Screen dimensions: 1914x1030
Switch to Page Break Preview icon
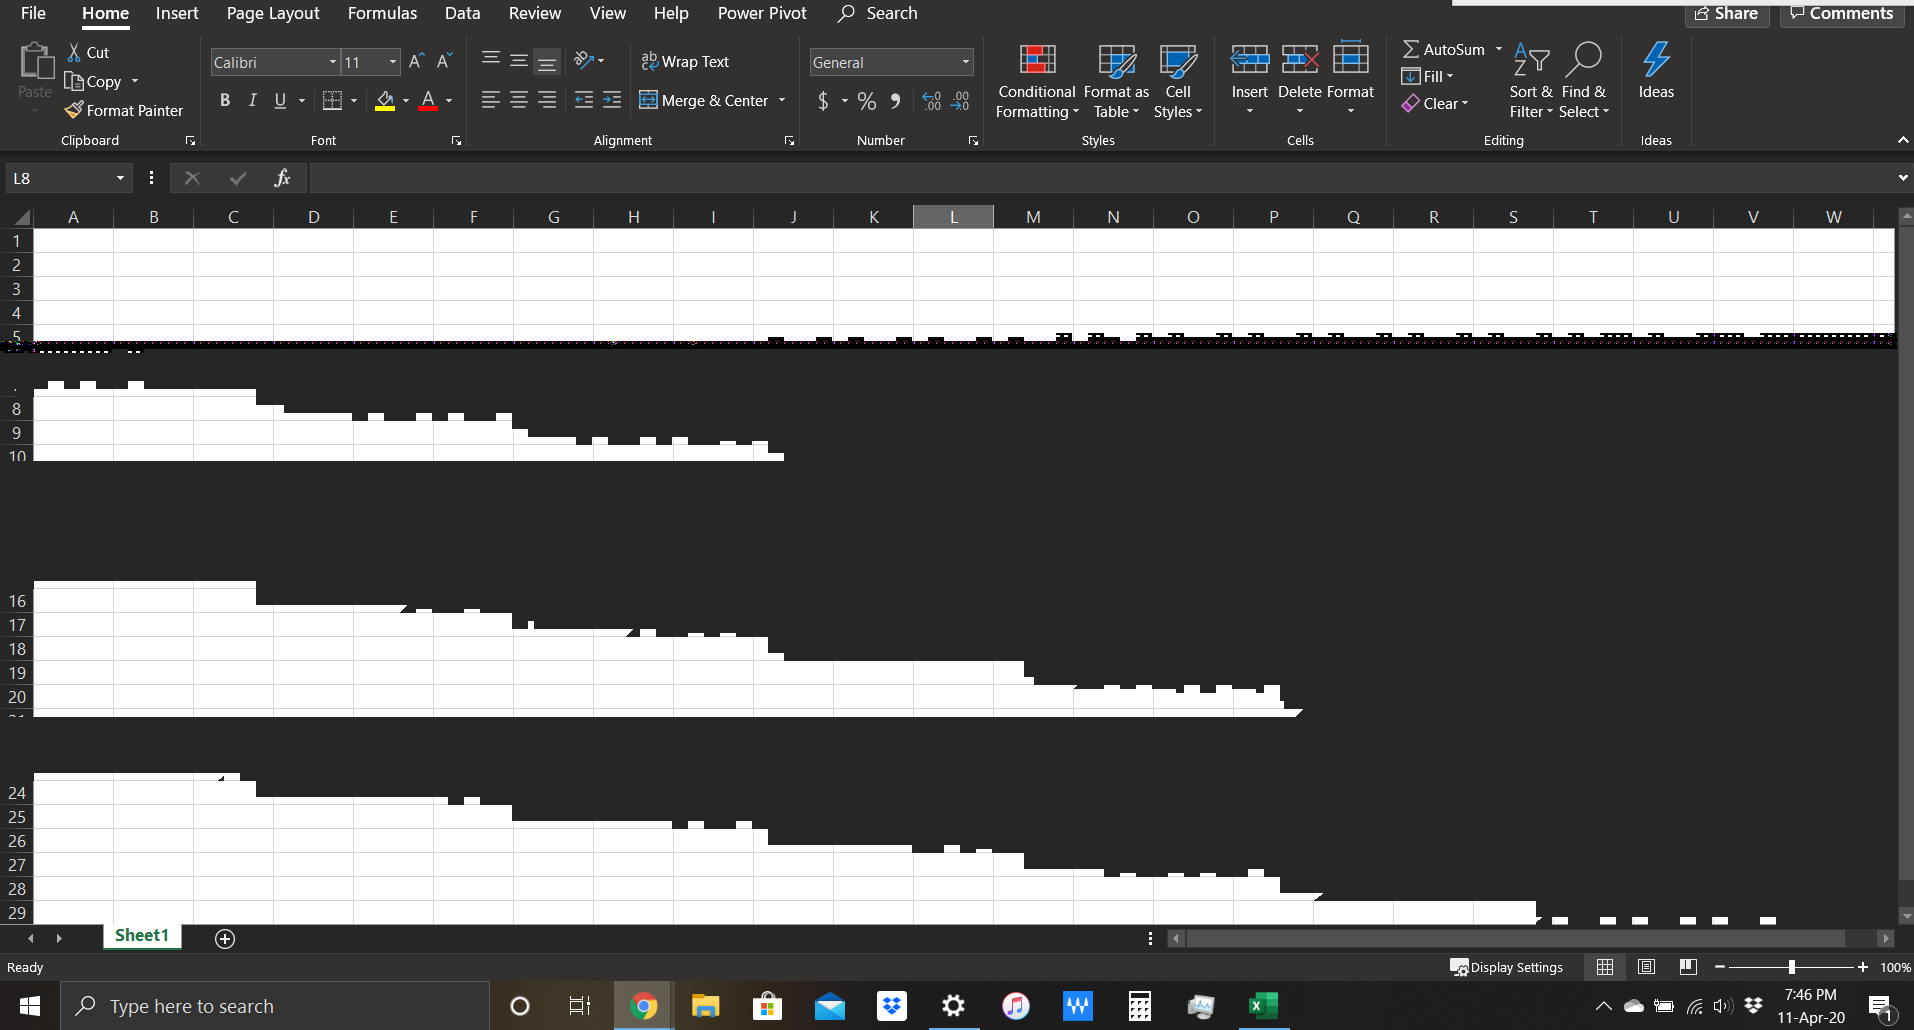coord(1688,967)
